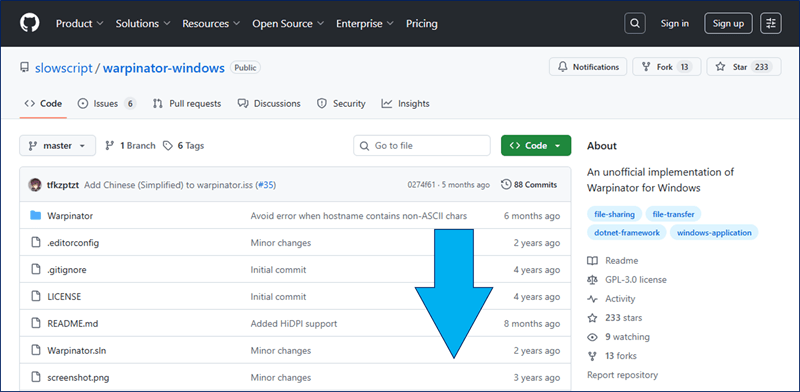
Task: Open the README.md file
Action: [72, 324]
